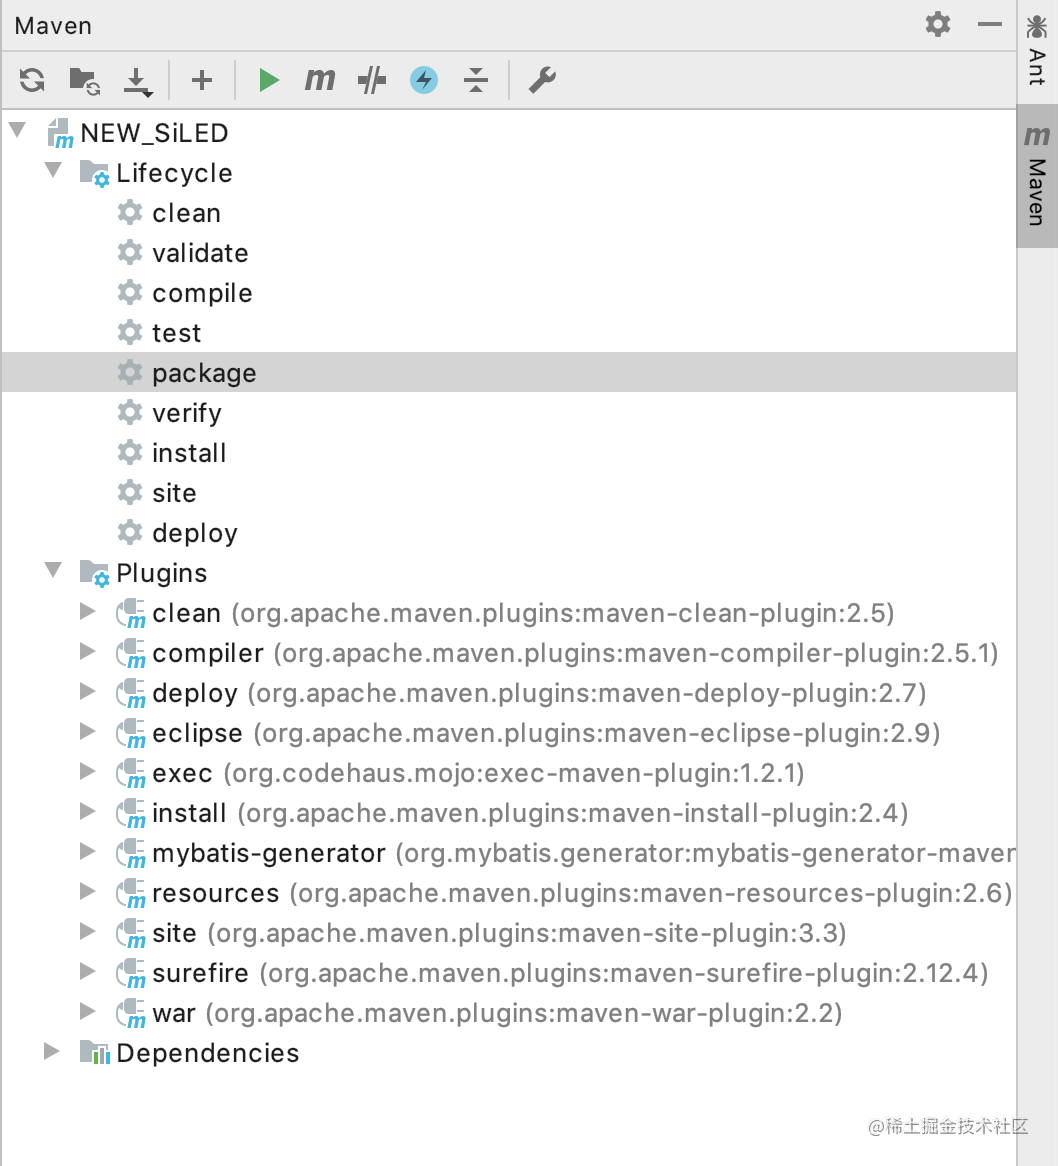Screen dimensions: 1058x1166
Task: Select the validate lifecycle phase
Action: coord(200,253)
